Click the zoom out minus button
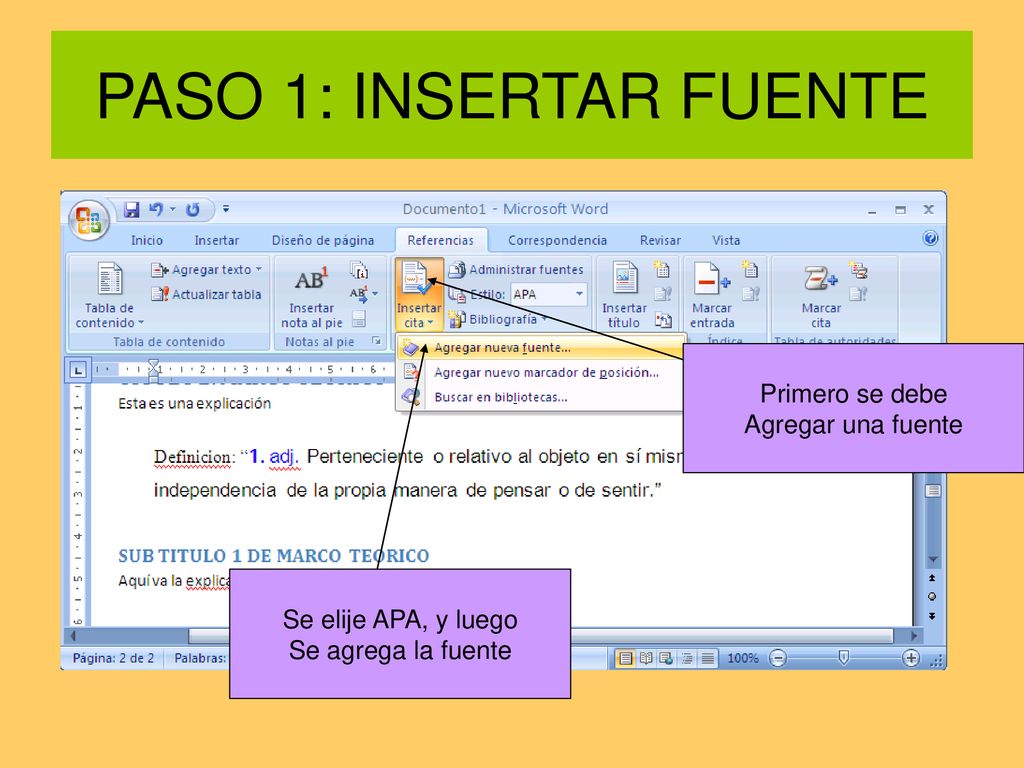Image resolution: width=1024 pixels, height=768 pixels. point(777,658)
